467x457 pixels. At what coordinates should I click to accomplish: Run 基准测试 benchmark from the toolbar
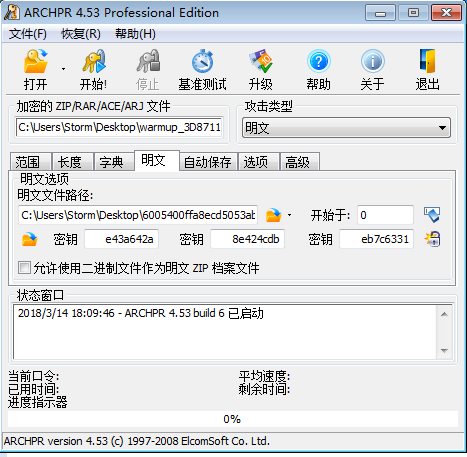pos(202,62)
